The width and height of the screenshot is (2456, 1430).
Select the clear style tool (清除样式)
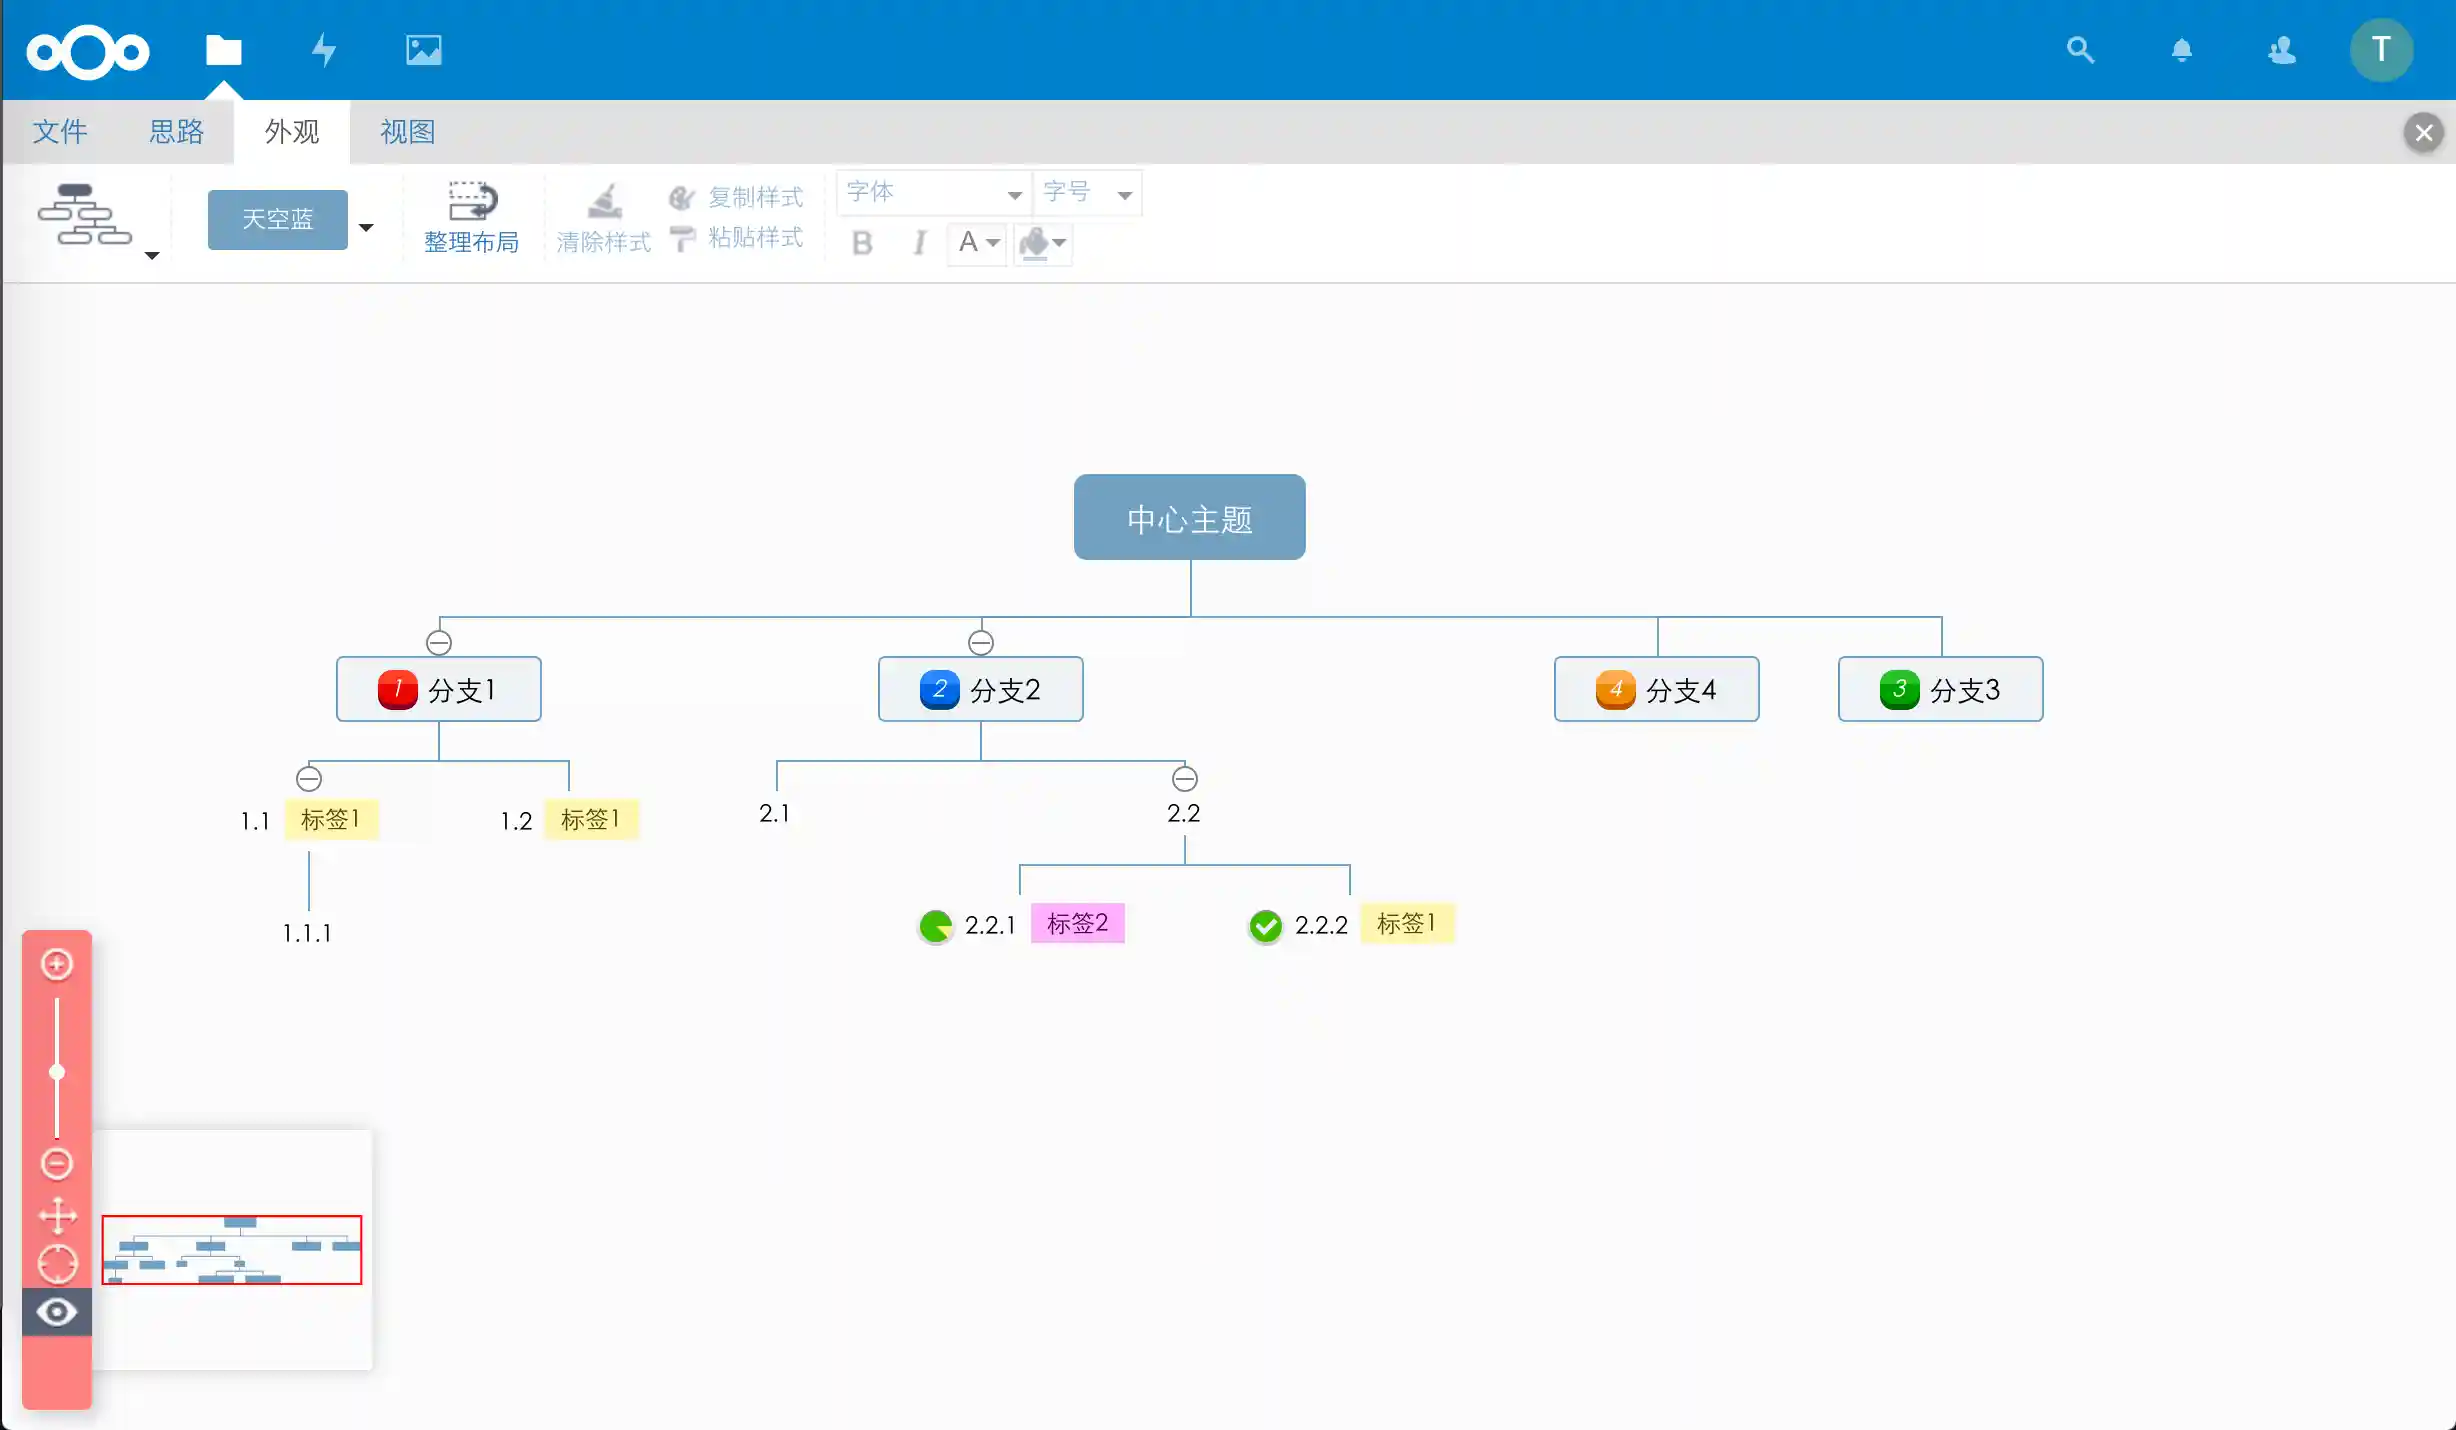[x=603, y=215]
